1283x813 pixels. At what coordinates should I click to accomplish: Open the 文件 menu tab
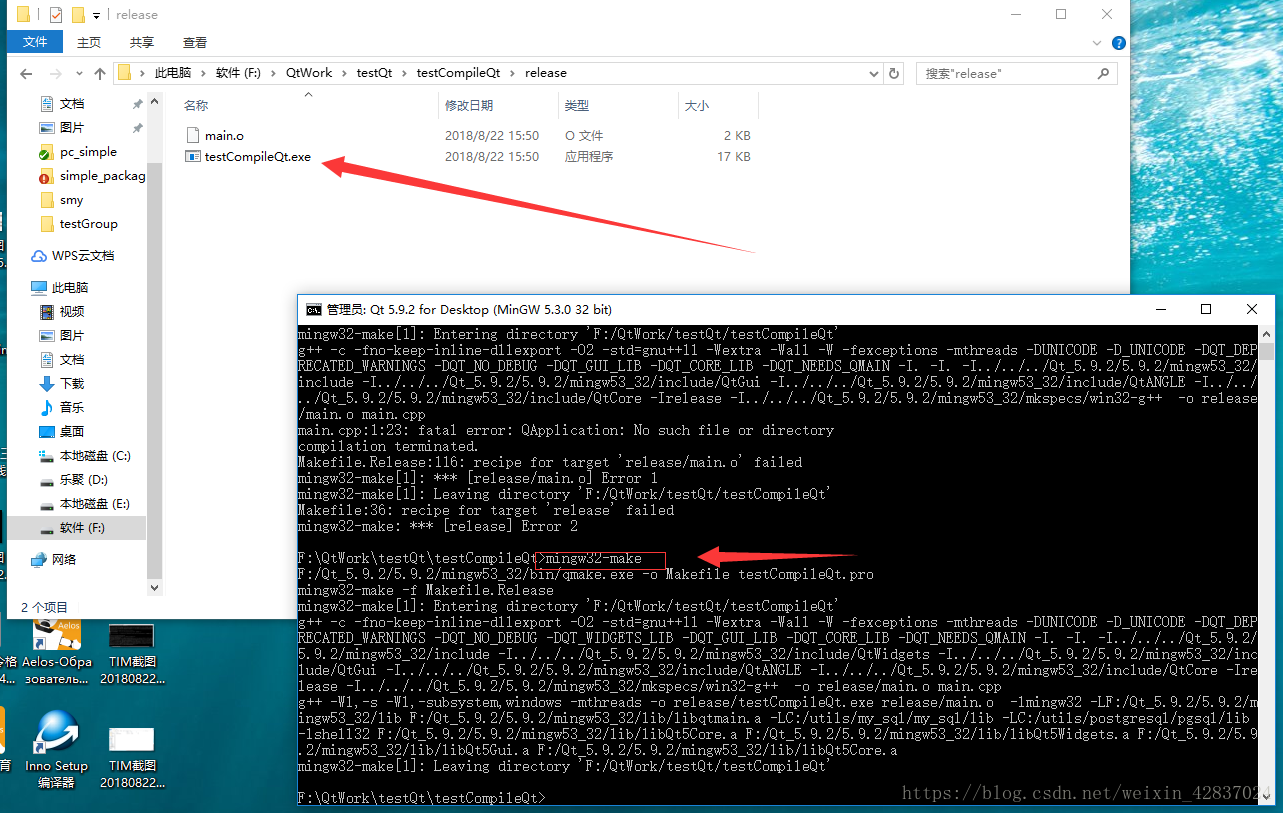tap(35, 42)
